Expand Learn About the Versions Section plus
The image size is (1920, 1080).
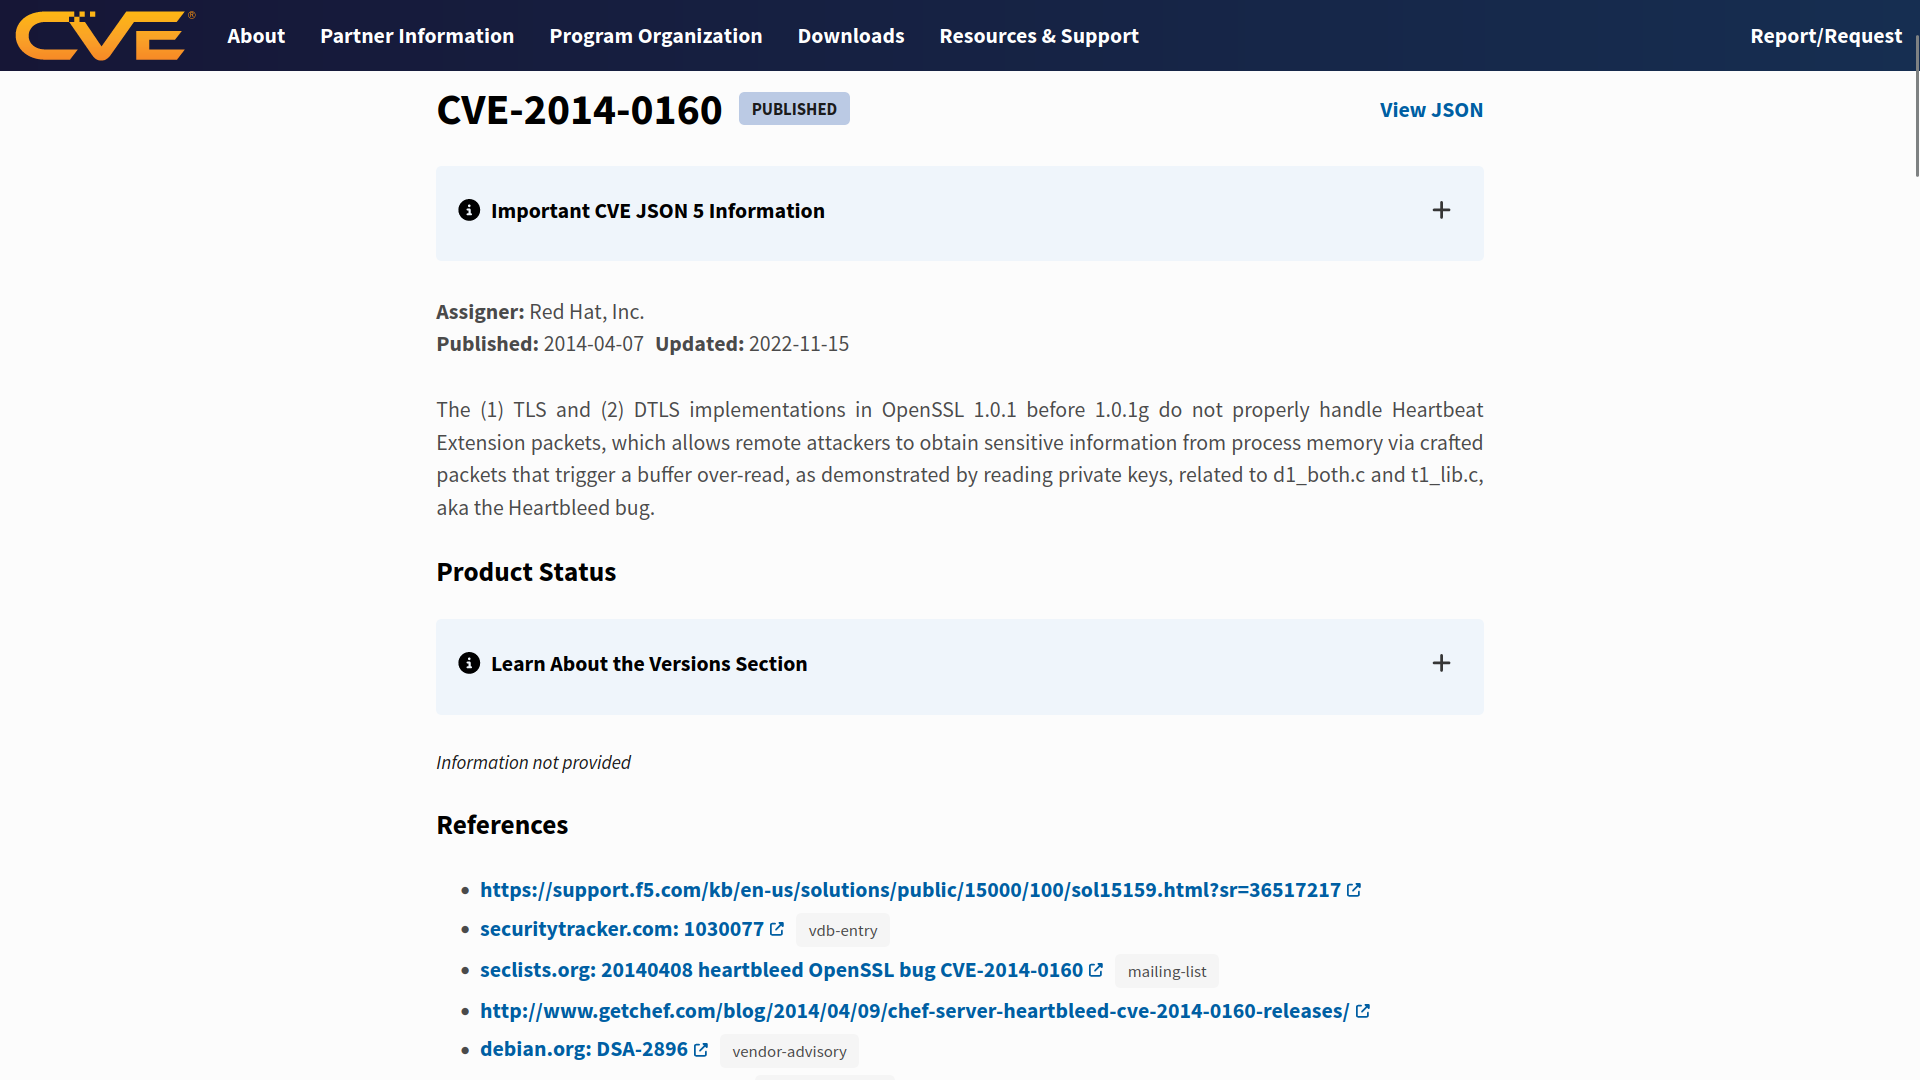click(1441, 663)
